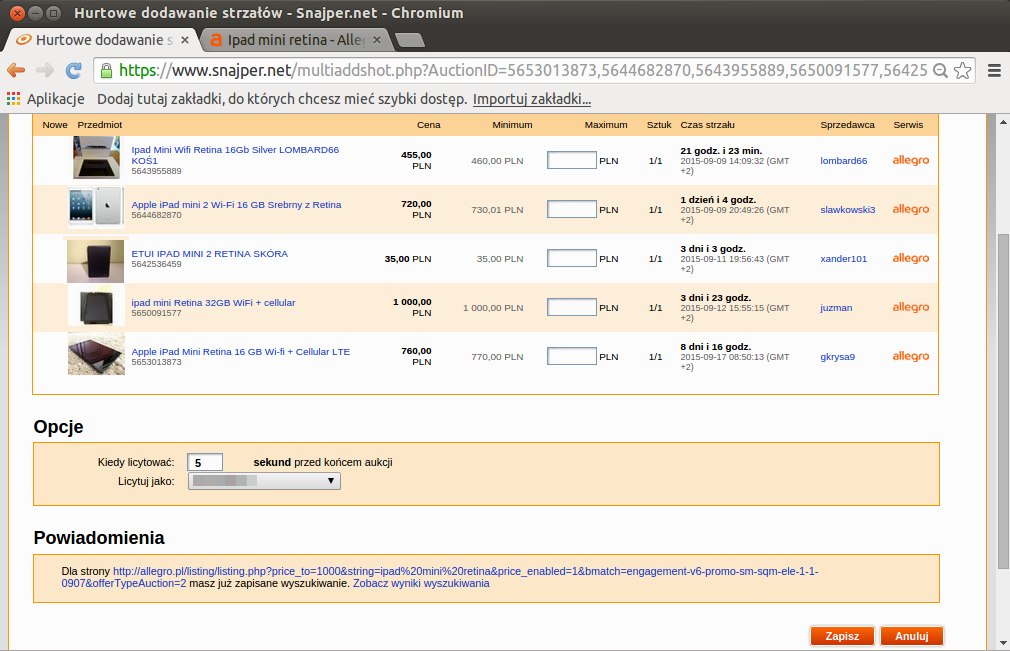
Task: Click the seconds before auction end field
Action: (x=205, y=462)
